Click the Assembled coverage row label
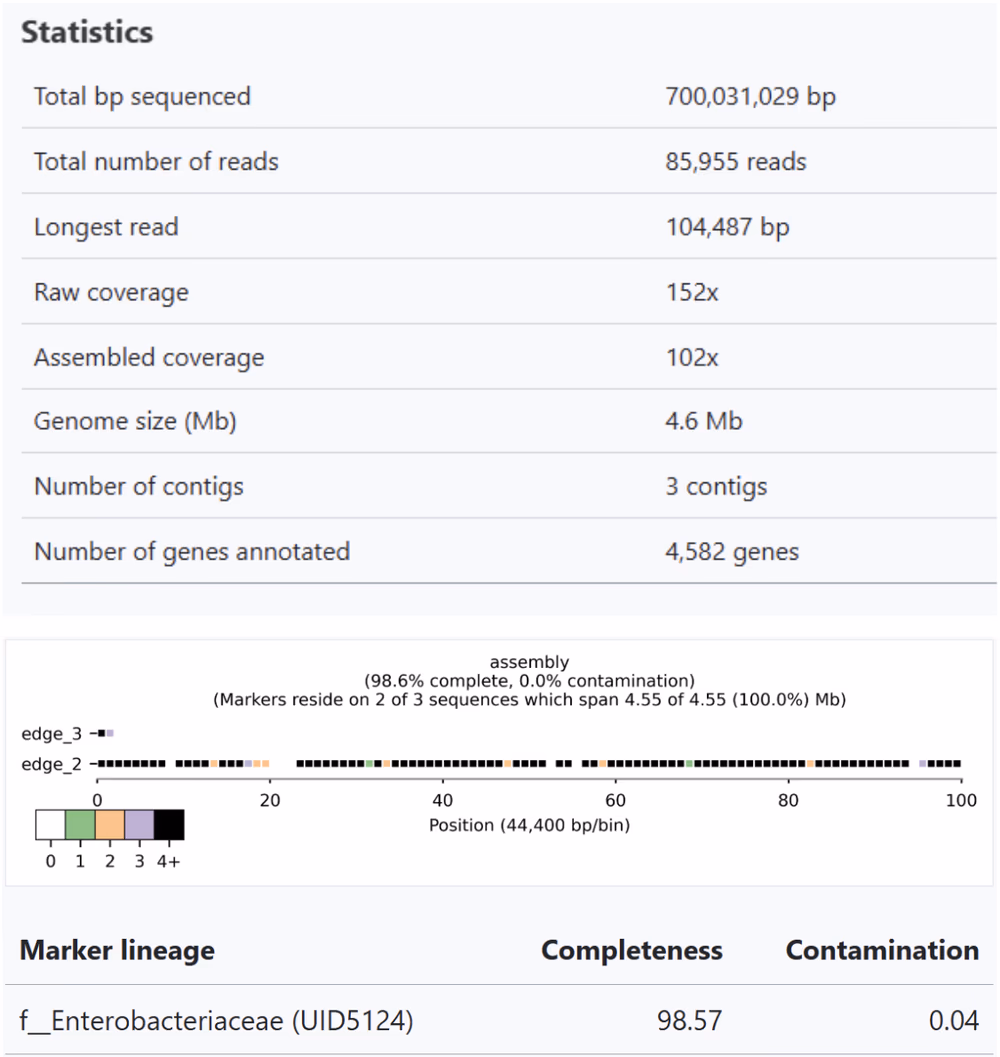Viewport: 1000px width, 1057px height. (x=149, y=358)
